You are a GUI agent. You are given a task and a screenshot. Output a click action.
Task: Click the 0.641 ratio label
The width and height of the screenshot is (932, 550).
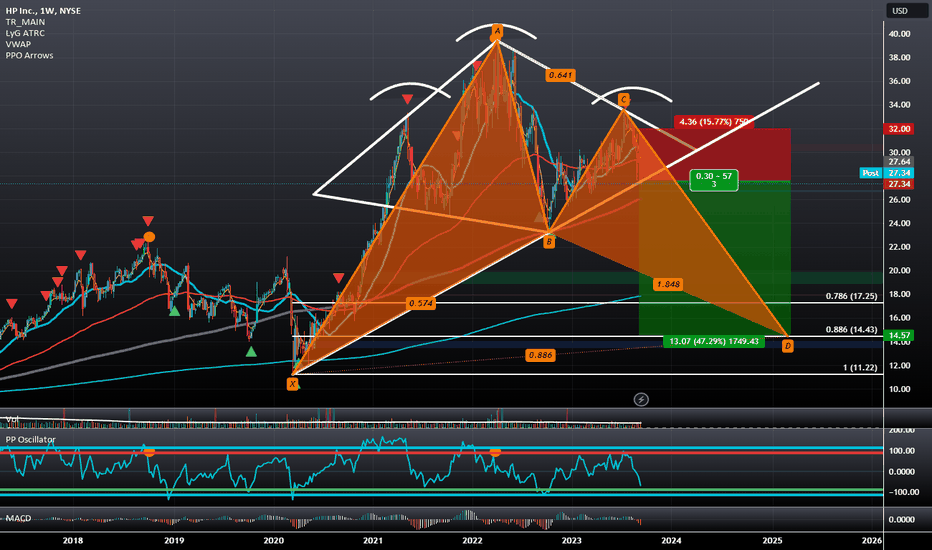560,75
